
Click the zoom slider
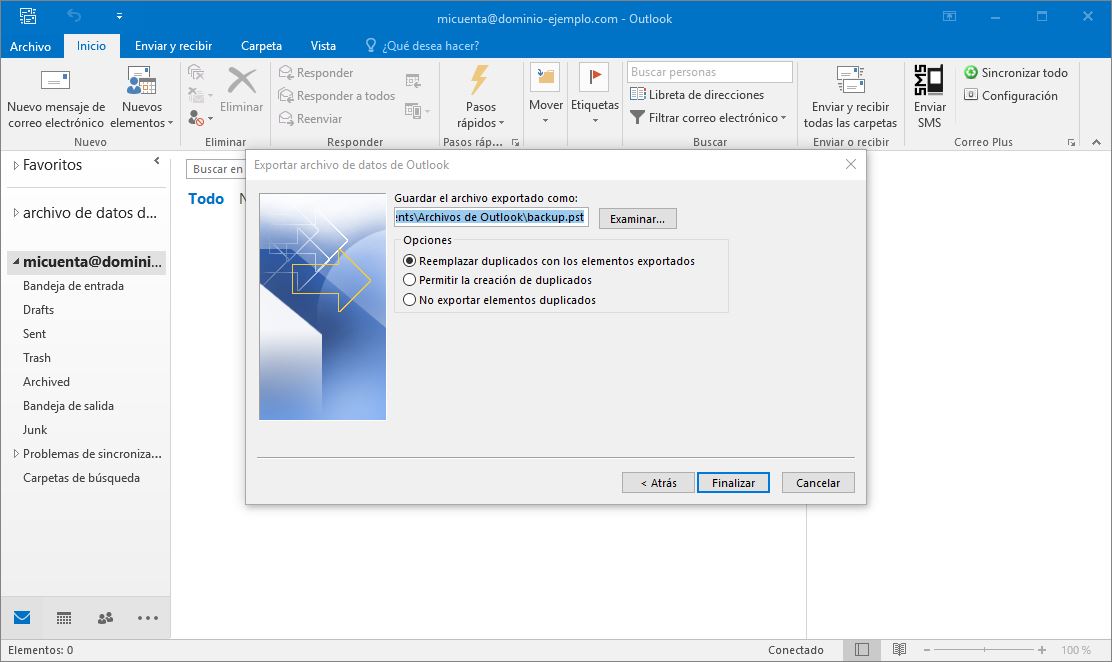coord(984,650)
